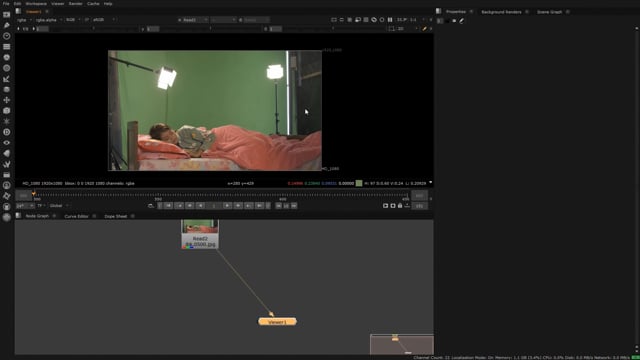Open the Properties pane content menu icon
Viewport: 640px width, 360px height.
[x=438, y=11]
